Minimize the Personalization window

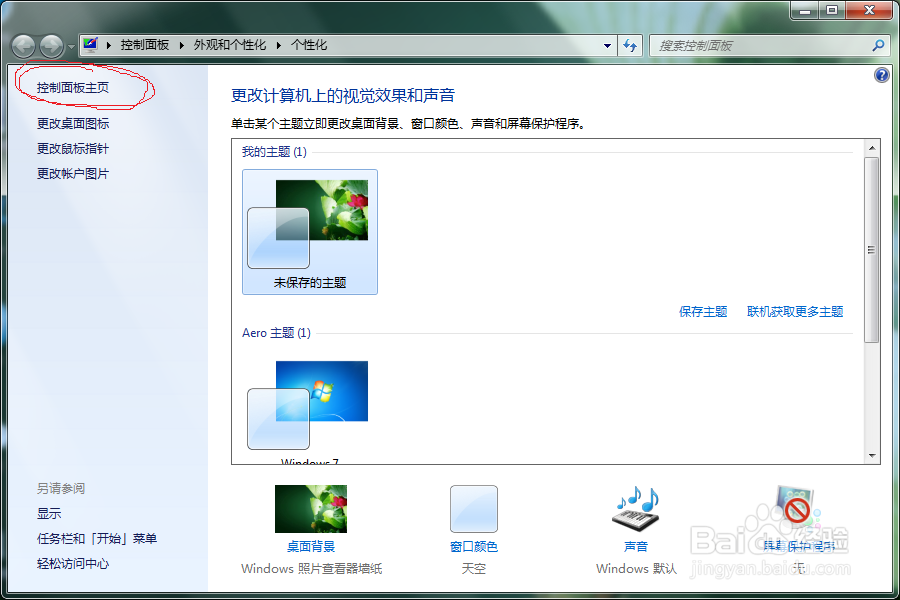pyautogui.click(x=805, y=10)
